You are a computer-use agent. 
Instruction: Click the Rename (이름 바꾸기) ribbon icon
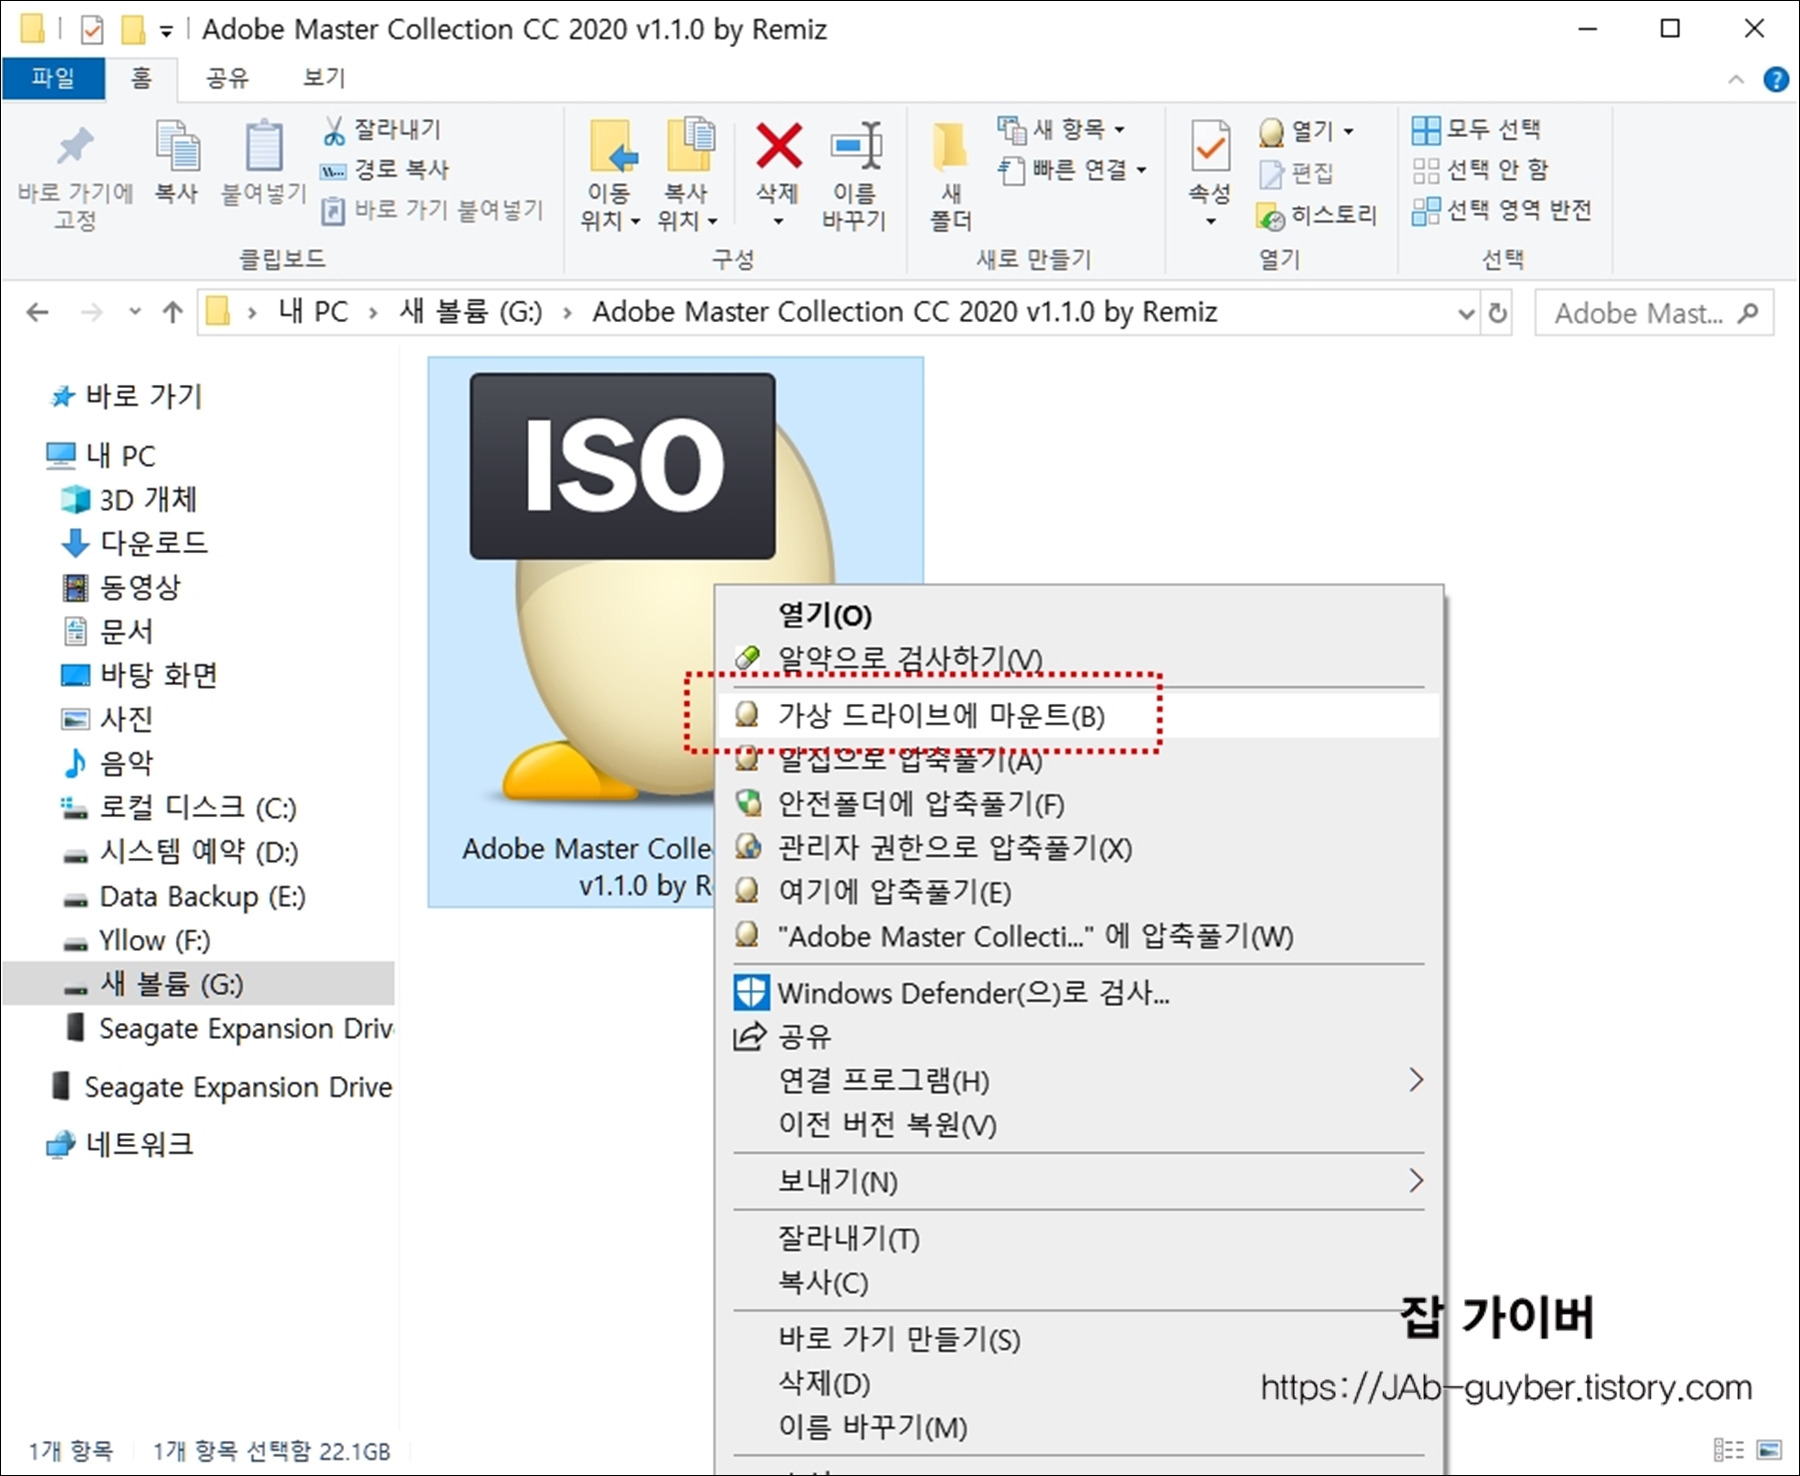tap(856, 147)
